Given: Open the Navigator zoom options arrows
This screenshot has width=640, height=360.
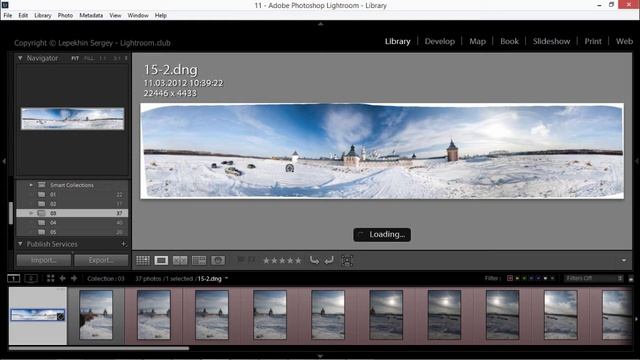Looking at the screenshot, I should (126, 58).
